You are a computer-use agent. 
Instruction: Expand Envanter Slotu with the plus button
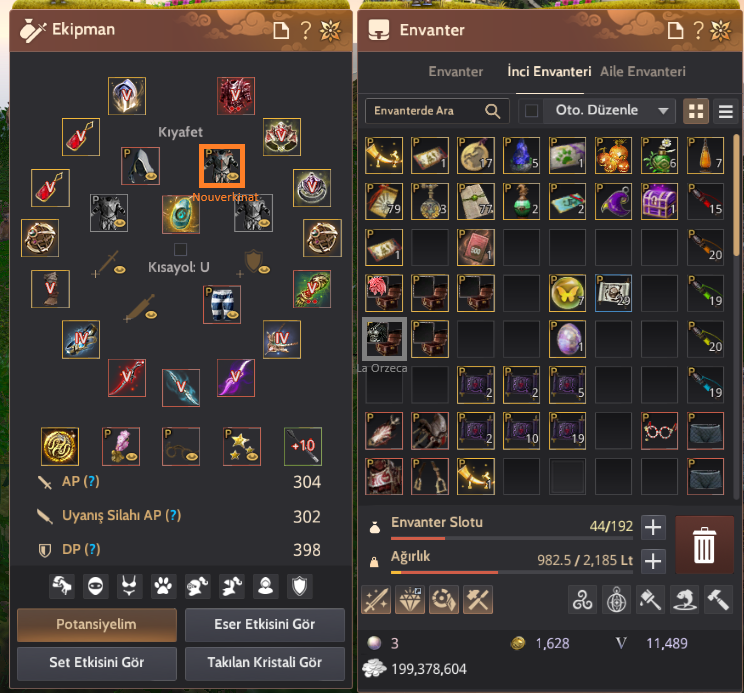pos(653,527)
